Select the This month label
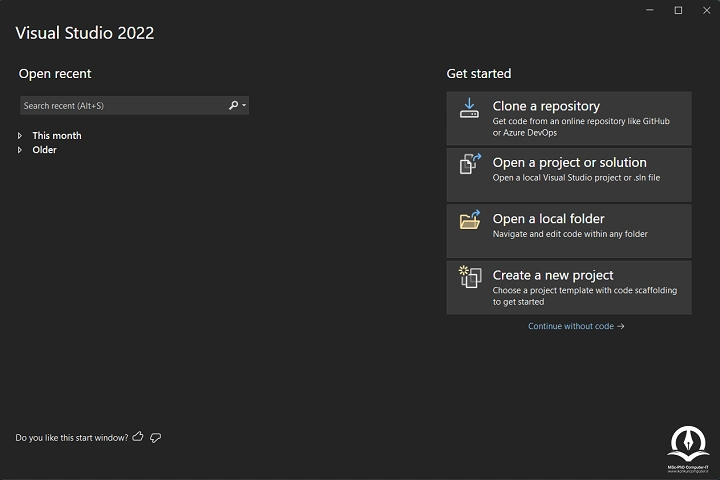The height and width of the screenshot is (480, 720). tap(57, 136)
